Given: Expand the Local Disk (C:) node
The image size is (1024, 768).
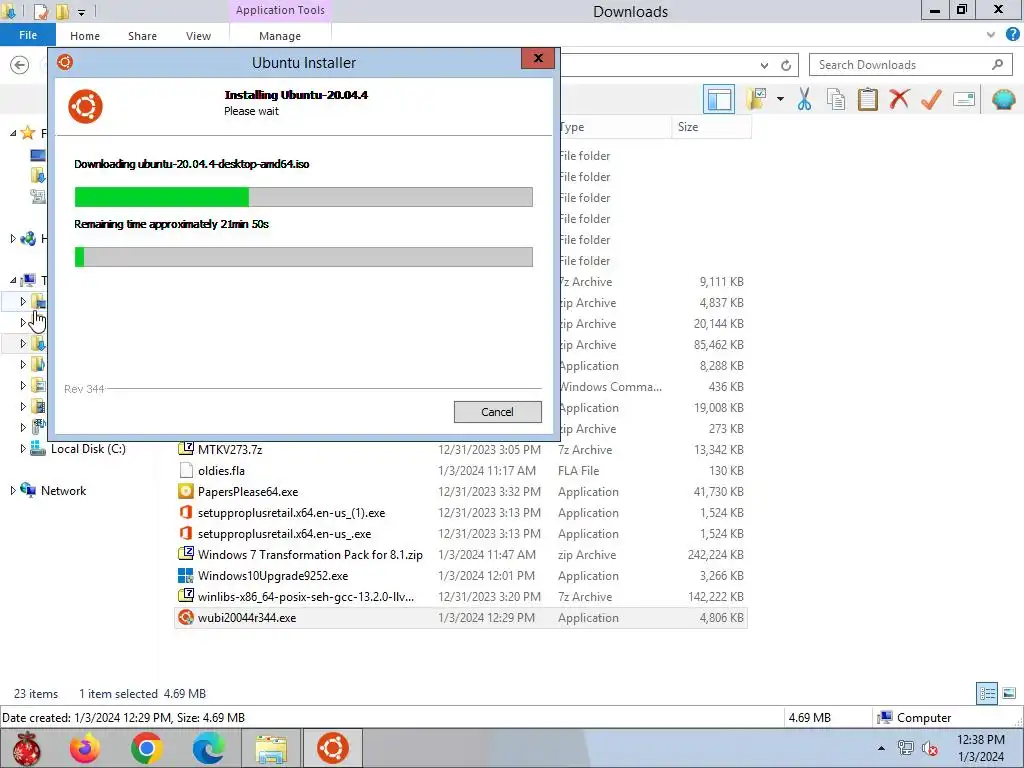Looking at the screenshot, I should 23,449.
